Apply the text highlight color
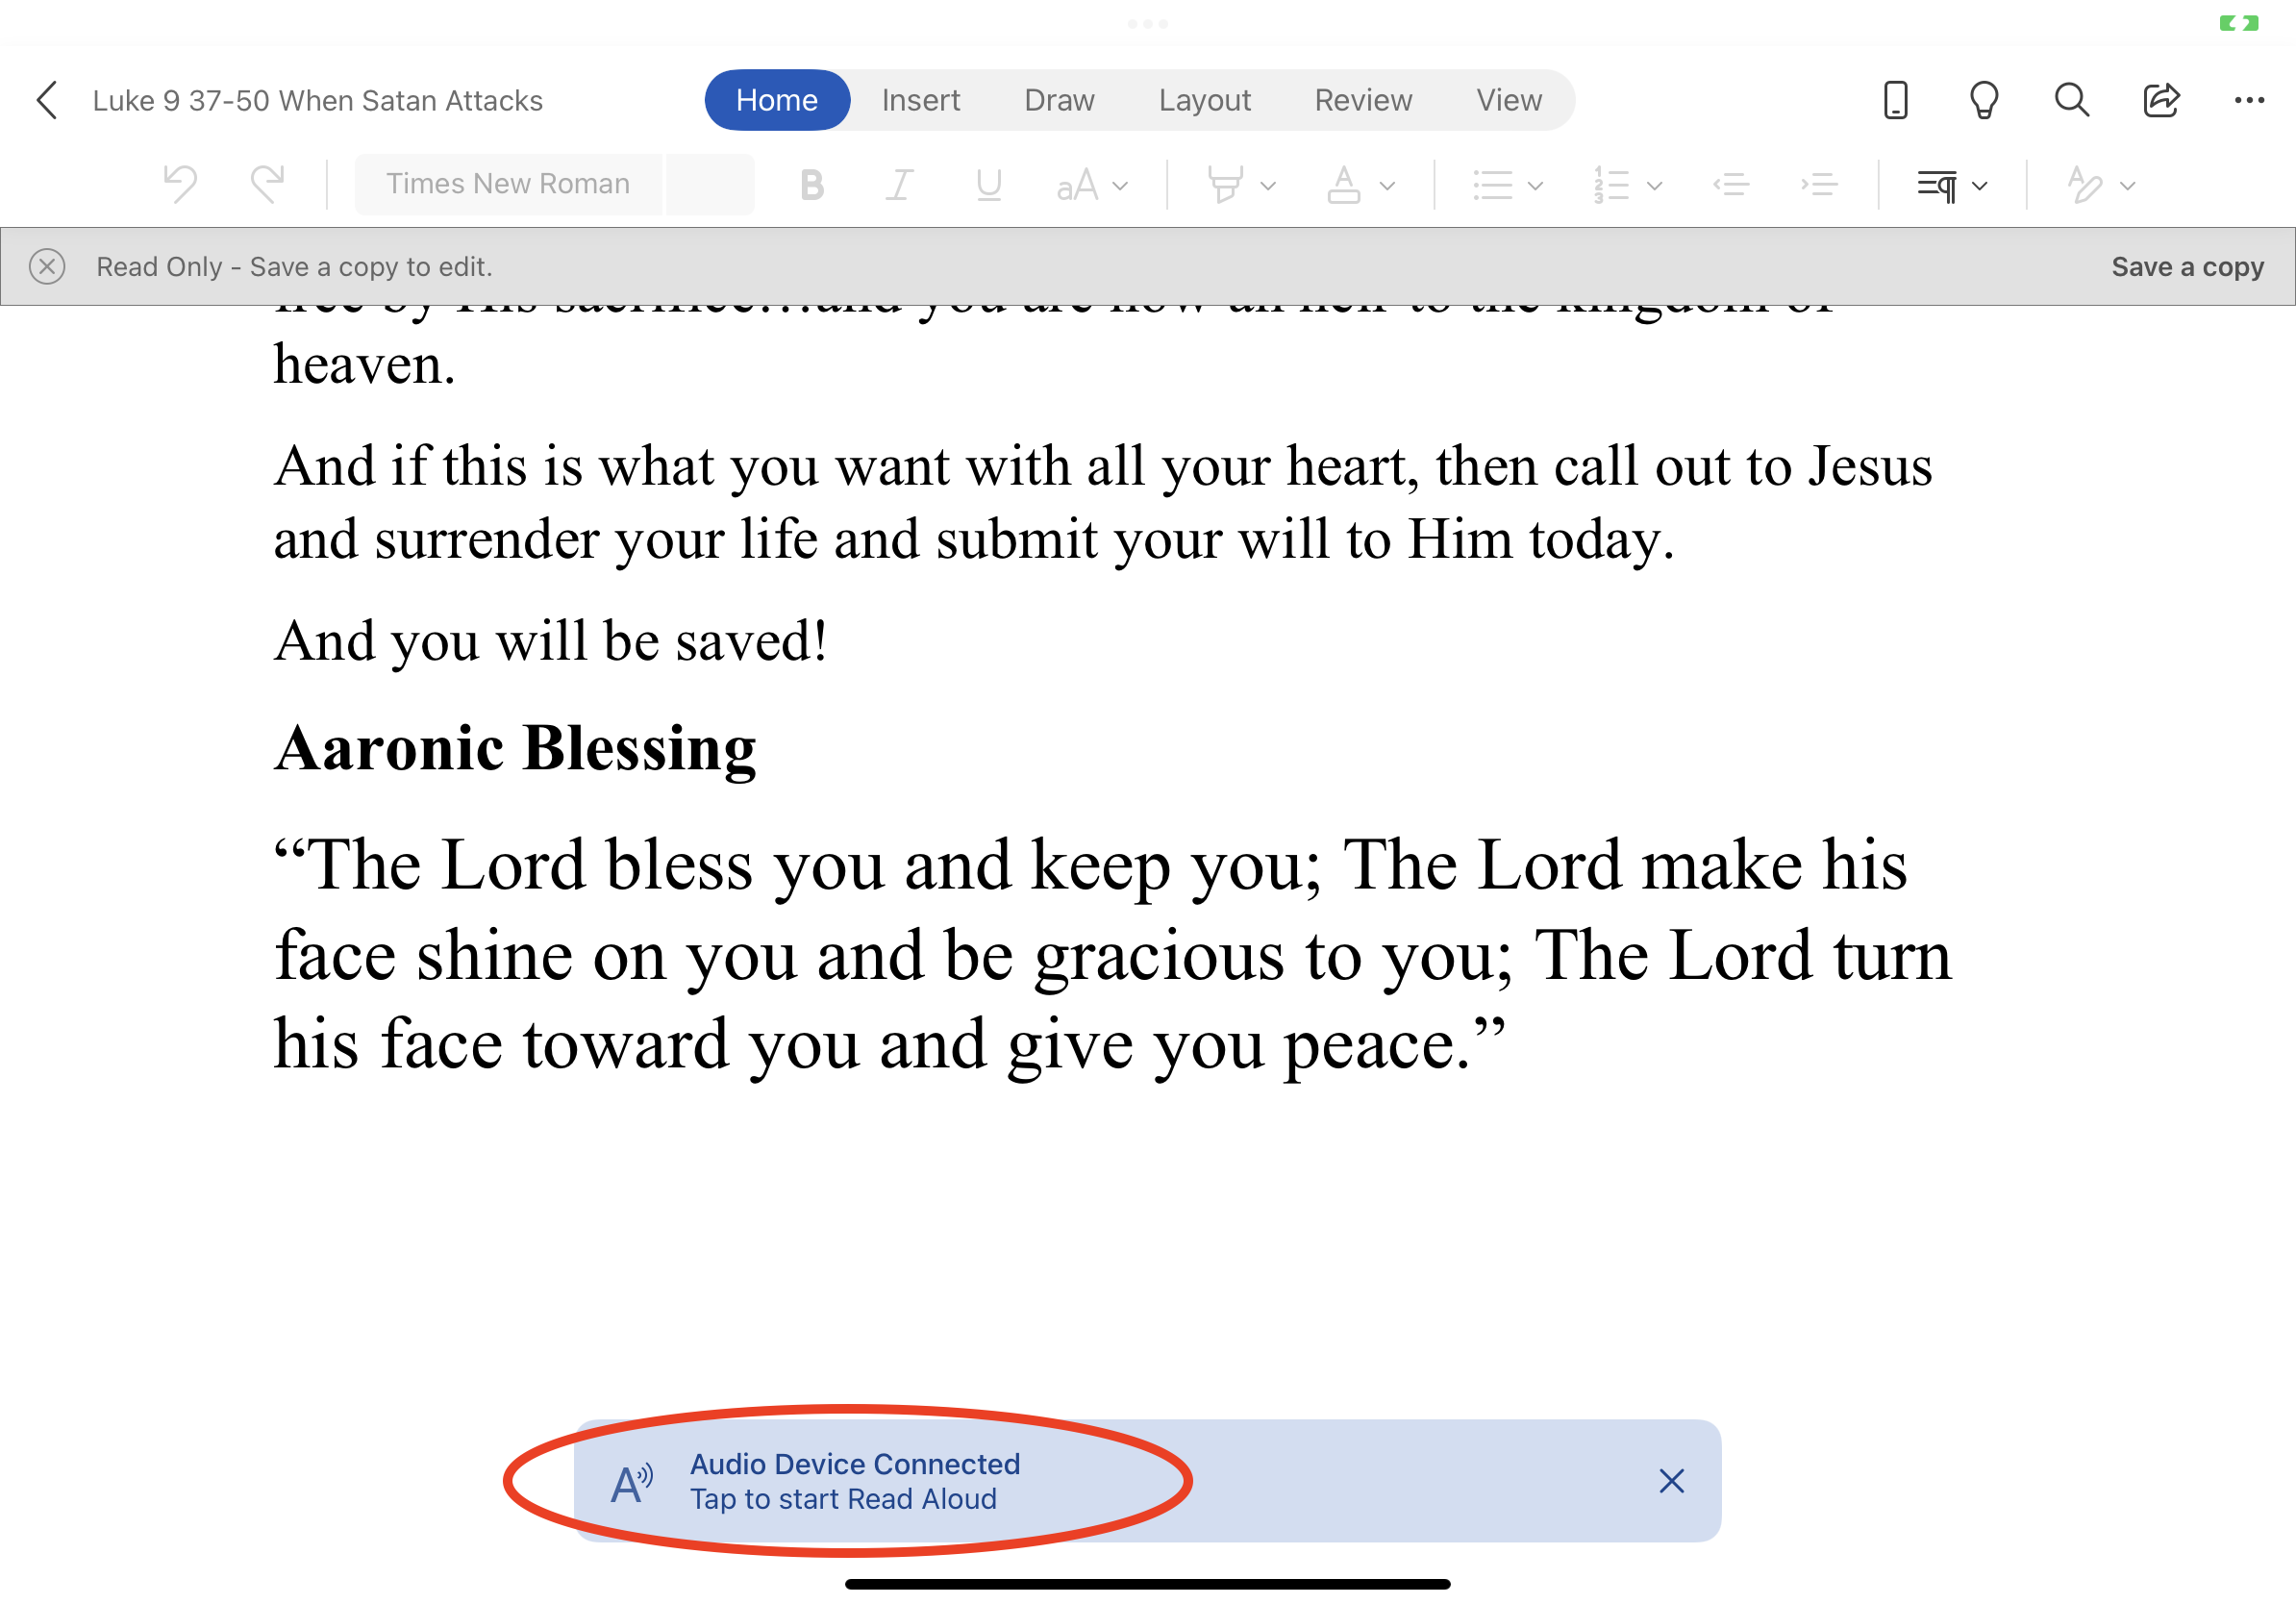The width and height of the screenshot is (2296, 1604). click(x=1225, y=185)
